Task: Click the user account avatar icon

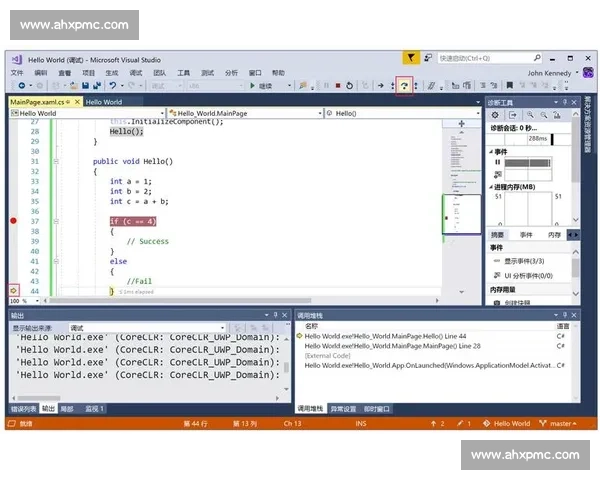Action: (588, 73)
